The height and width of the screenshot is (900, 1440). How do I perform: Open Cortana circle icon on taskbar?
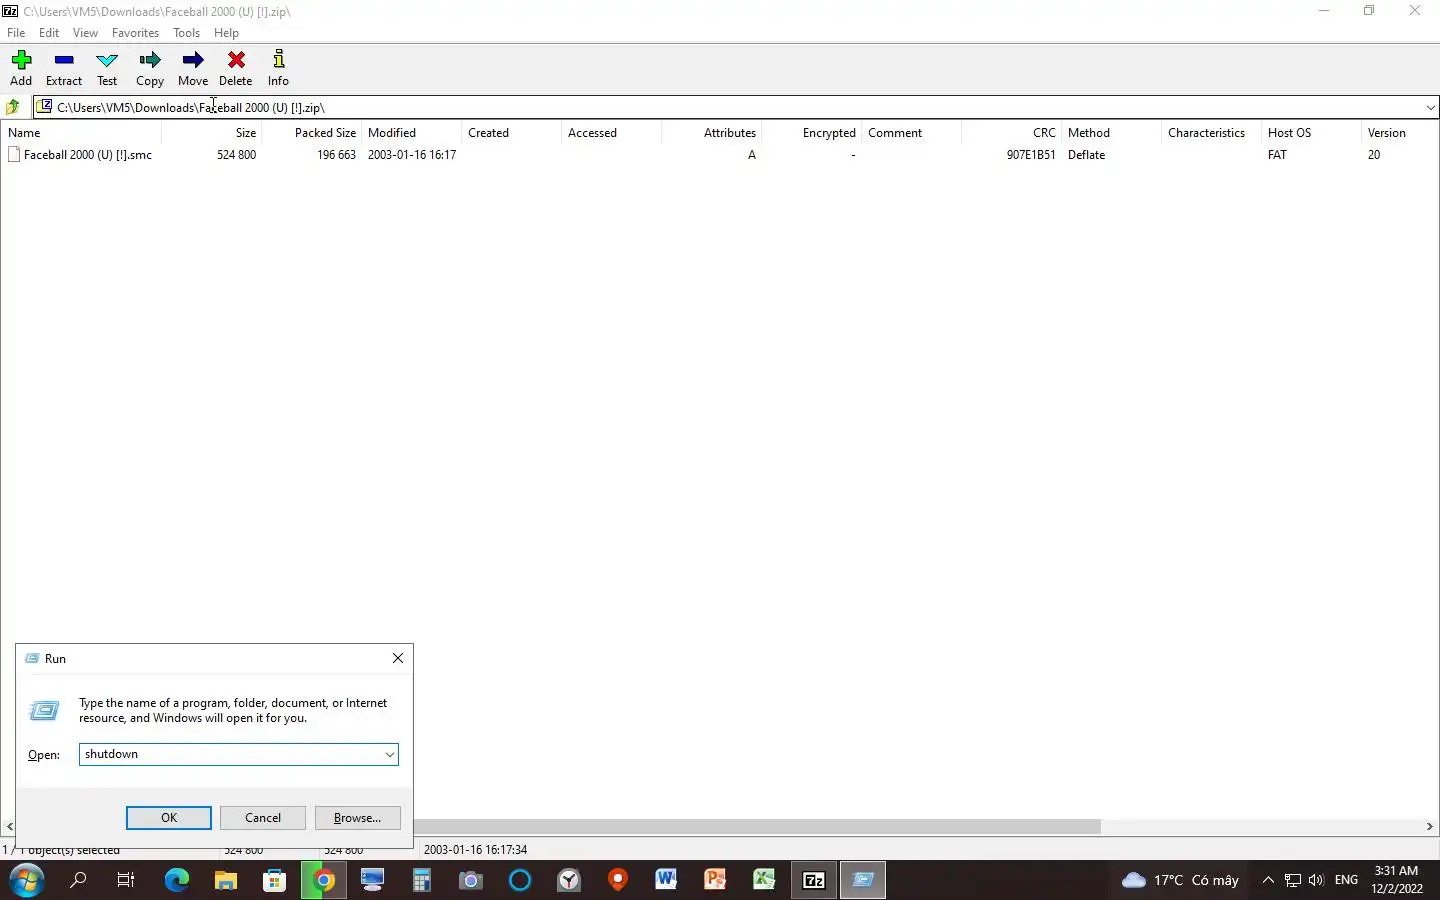[519, 880]
